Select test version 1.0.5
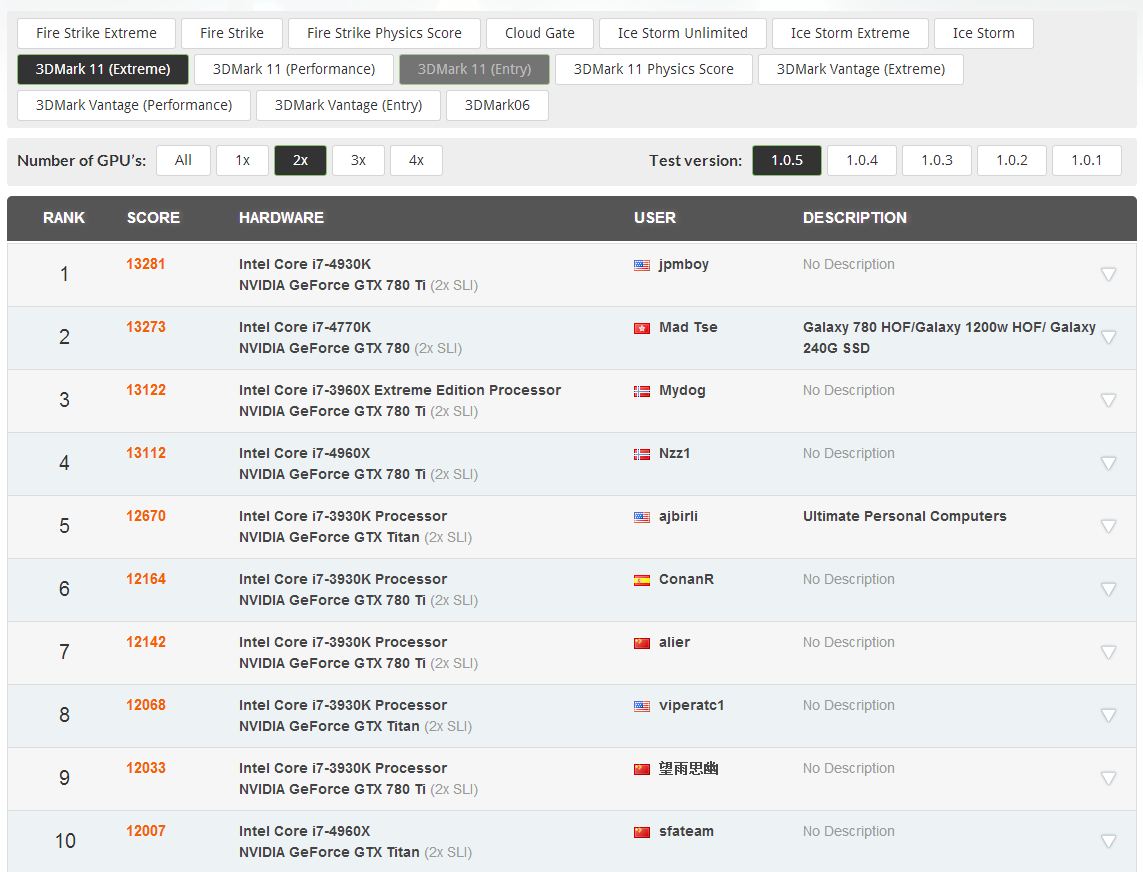The image size is (1143, 872). point(787,160)
